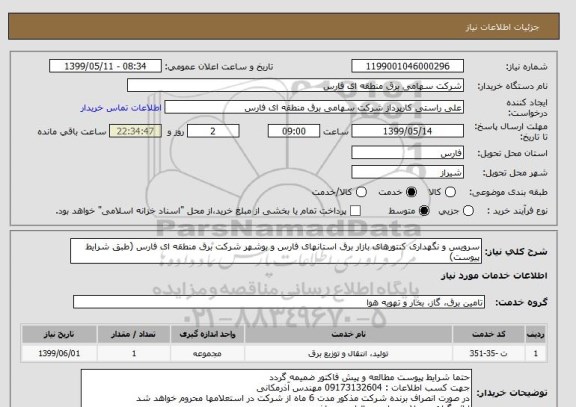
Task: Click the گروه خدمت field تامین برق، گاز
Action: click(x=279, y=302)
